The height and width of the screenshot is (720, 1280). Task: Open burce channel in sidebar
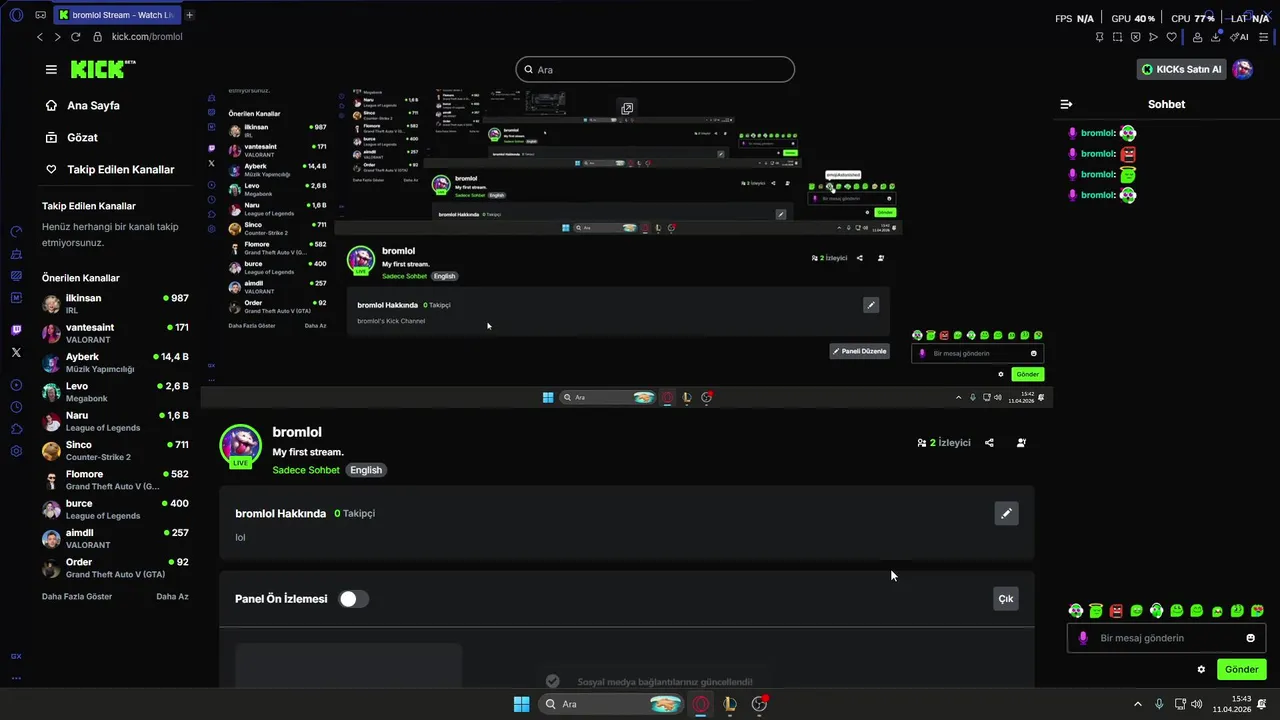(115, 509)
